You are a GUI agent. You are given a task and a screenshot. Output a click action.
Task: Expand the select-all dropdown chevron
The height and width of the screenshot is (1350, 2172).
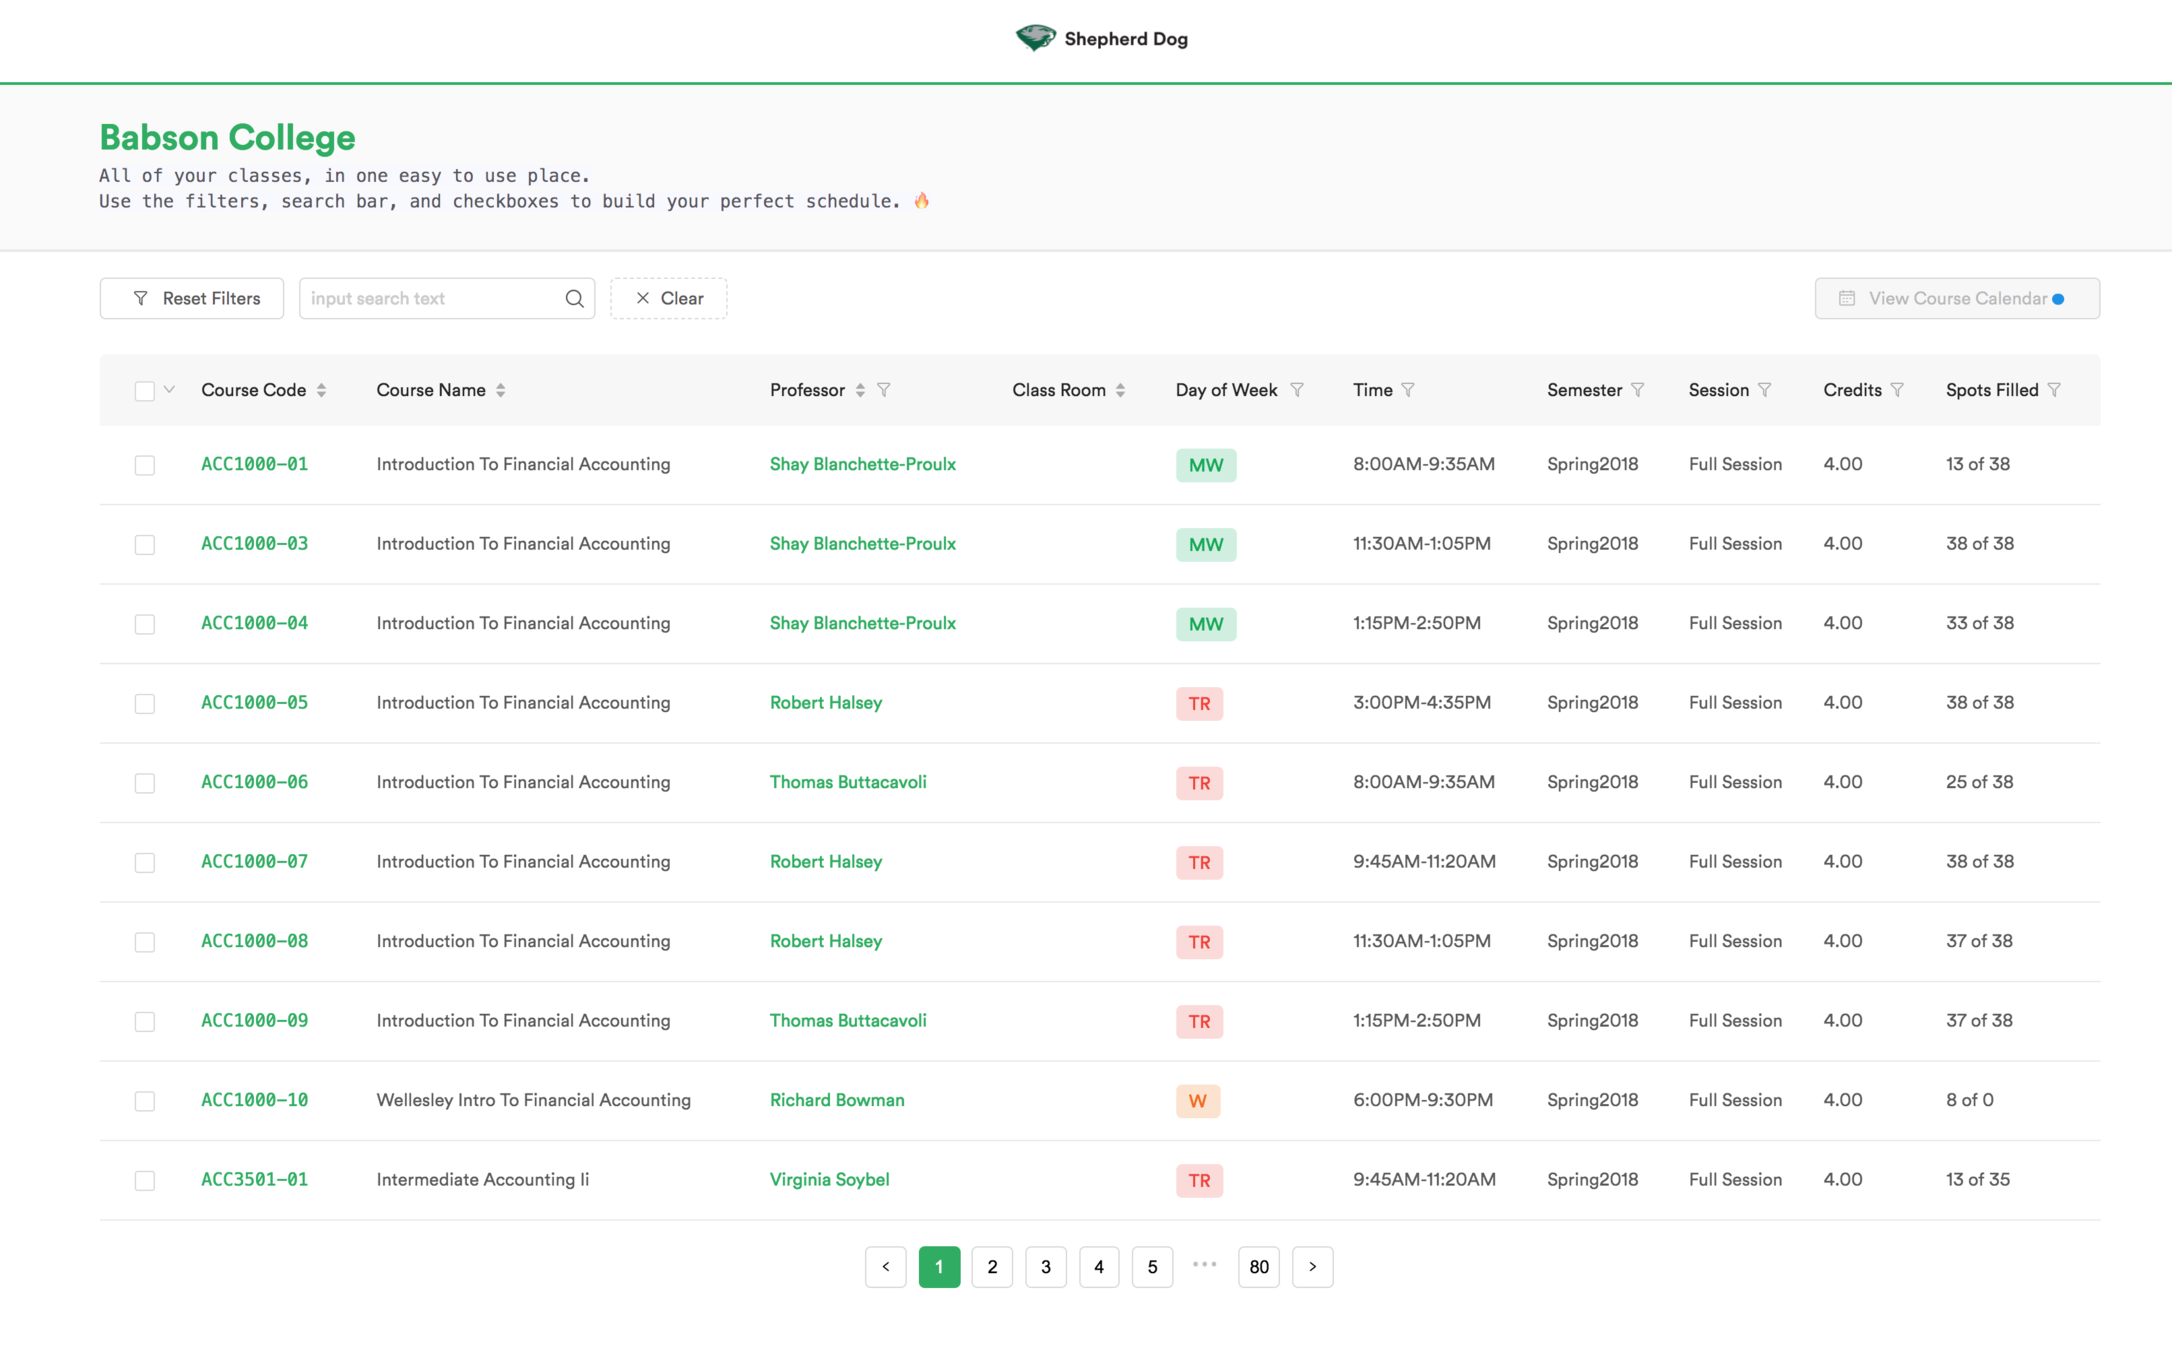pyautogui.click(x=170, y=390)
